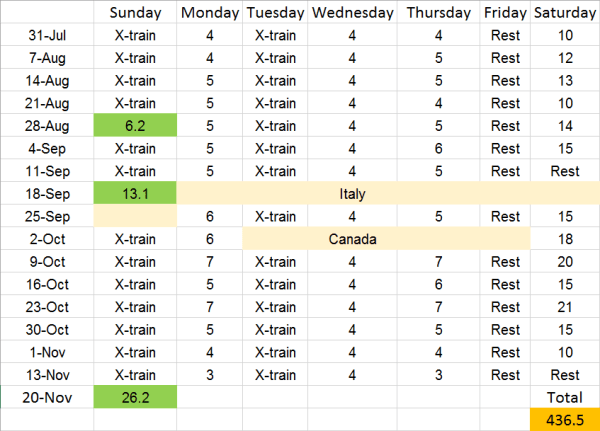Select Saturday's Rest cell in 11-Sep row
The height and width of the screenshot is (431, 600).
[566, 171]
